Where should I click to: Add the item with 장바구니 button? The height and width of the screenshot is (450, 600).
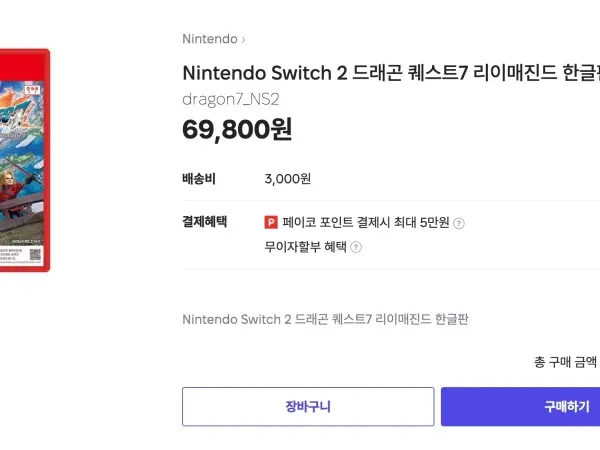[x=308, y=406]
